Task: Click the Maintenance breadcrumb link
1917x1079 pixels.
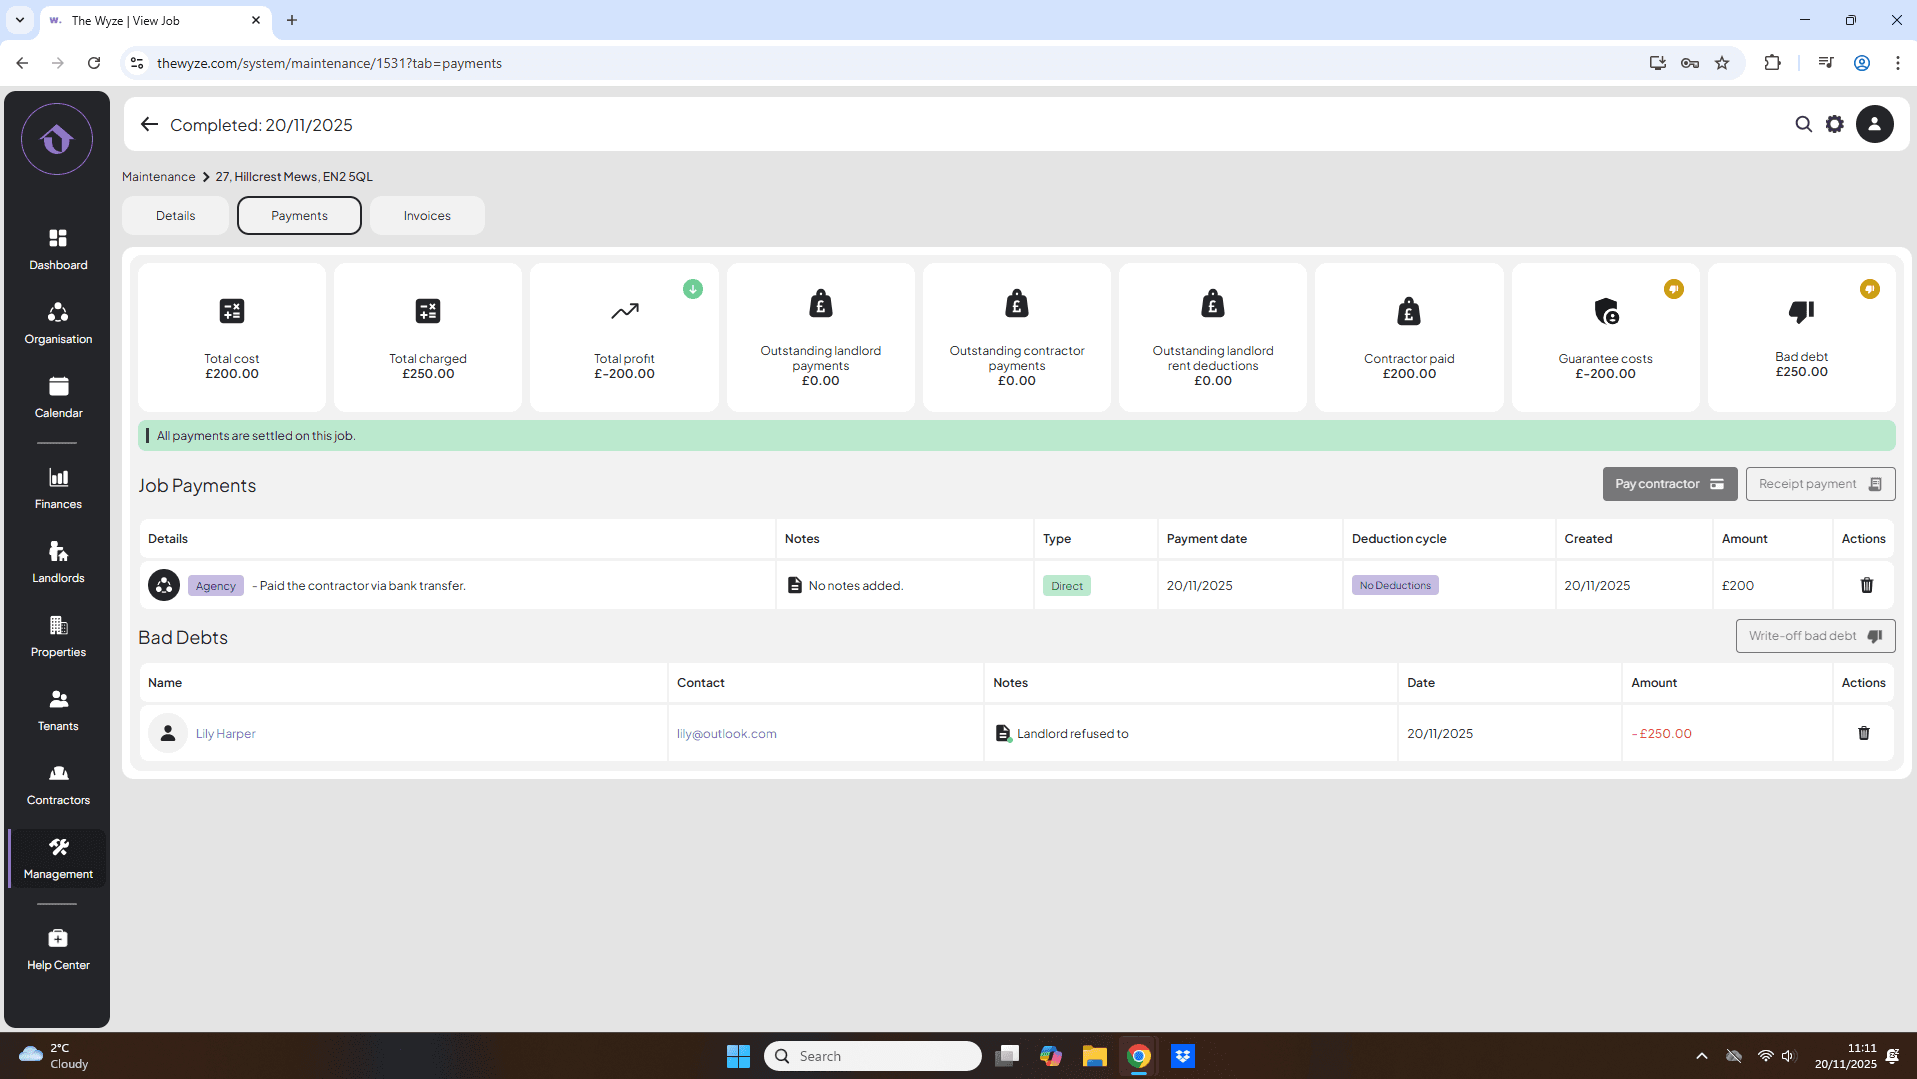Action: point(158,176)
